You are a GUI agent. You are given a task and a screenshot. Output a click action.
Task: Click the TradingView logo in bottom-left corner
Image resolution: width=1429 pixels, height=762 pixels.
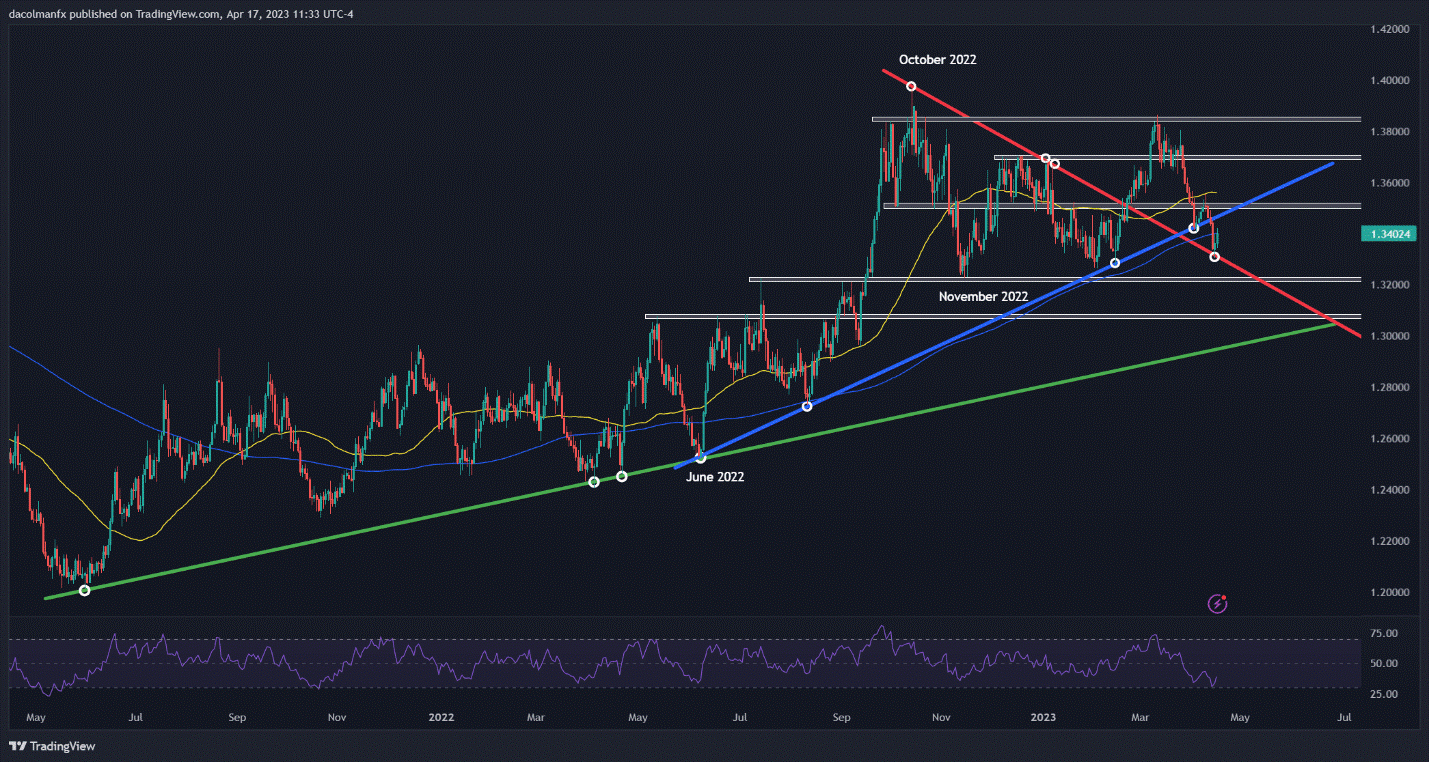tap(51, 746)
